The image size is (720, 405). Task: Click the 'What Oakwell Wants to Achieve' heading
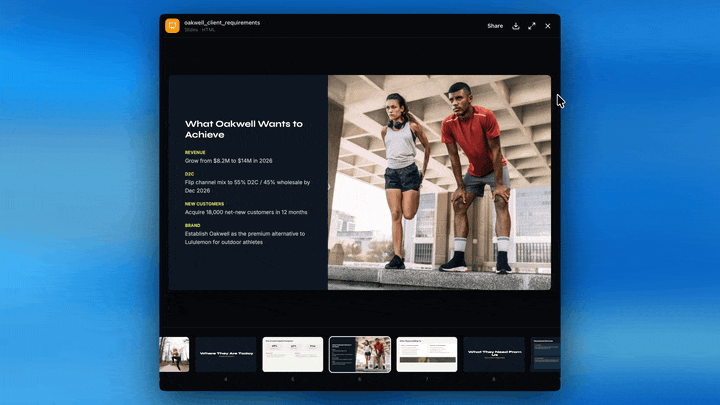point(244,129)
